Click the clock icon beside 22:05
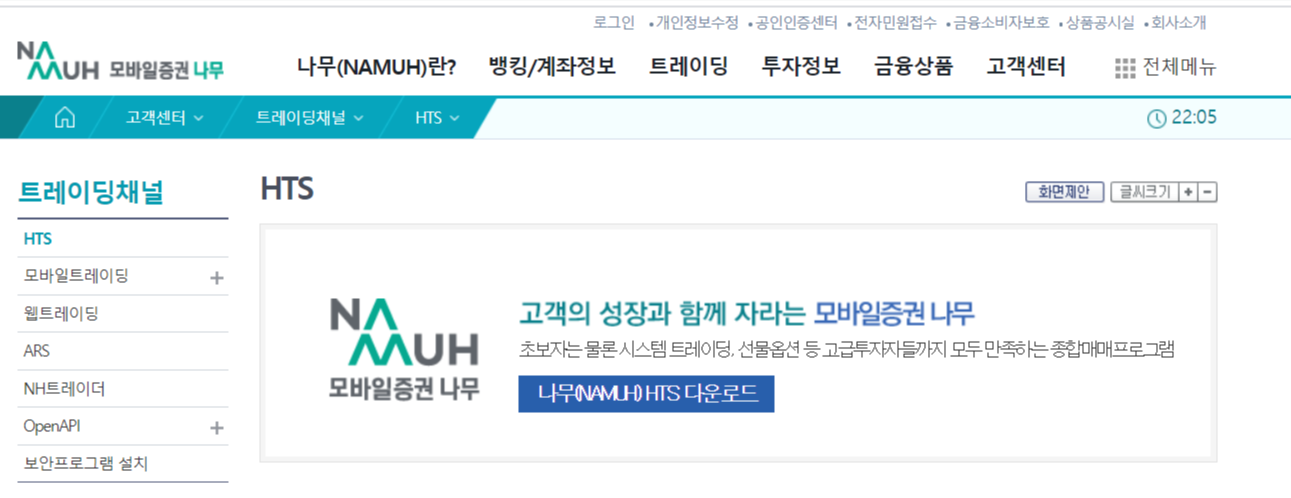The height and width of the screenshot is (498, 1291). (1156, 118)
